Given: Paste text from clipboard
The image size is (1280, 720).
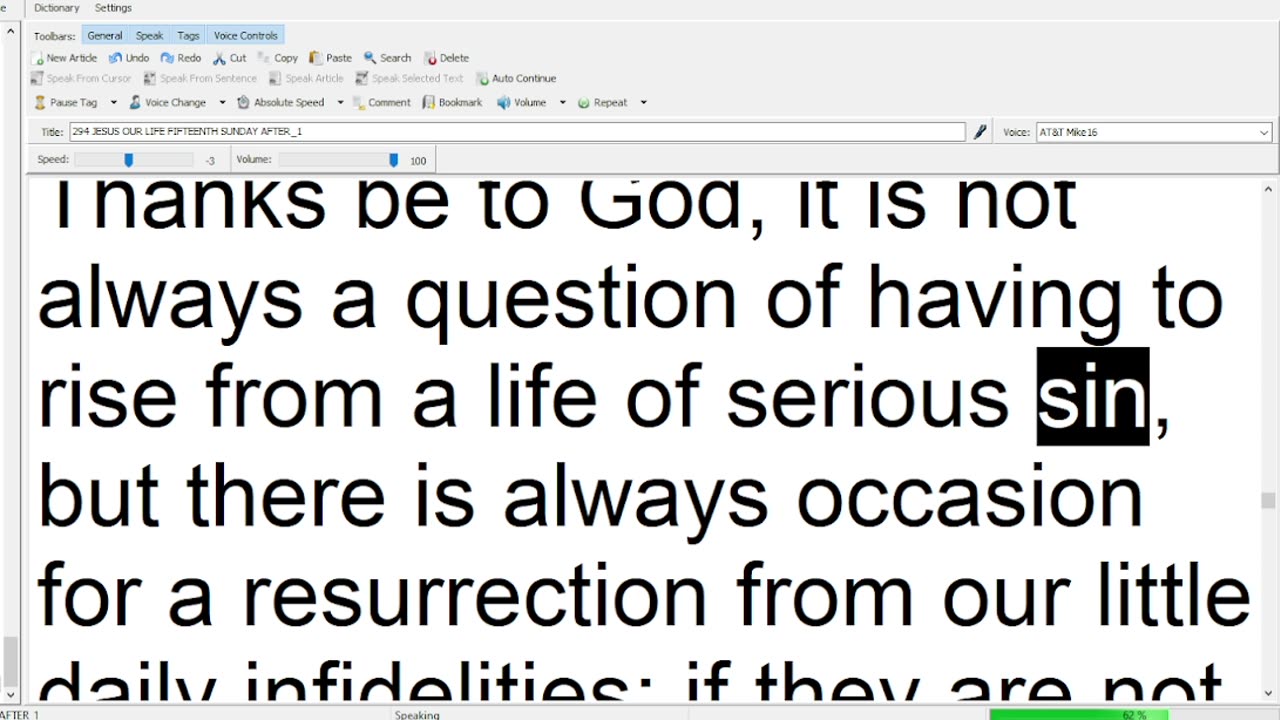Looking at the screenshot, I should click(331, 58).
